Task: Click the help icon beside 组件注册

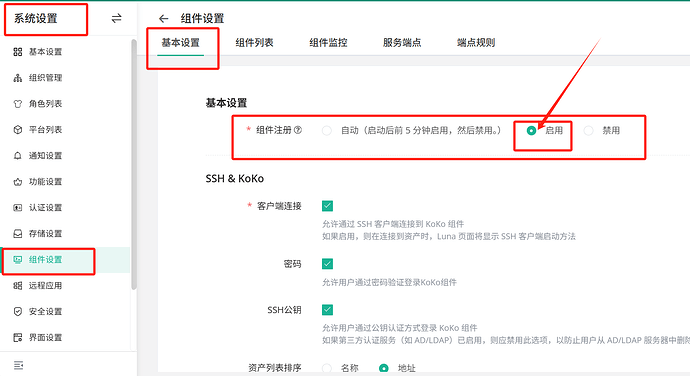Action: [298, 130]
